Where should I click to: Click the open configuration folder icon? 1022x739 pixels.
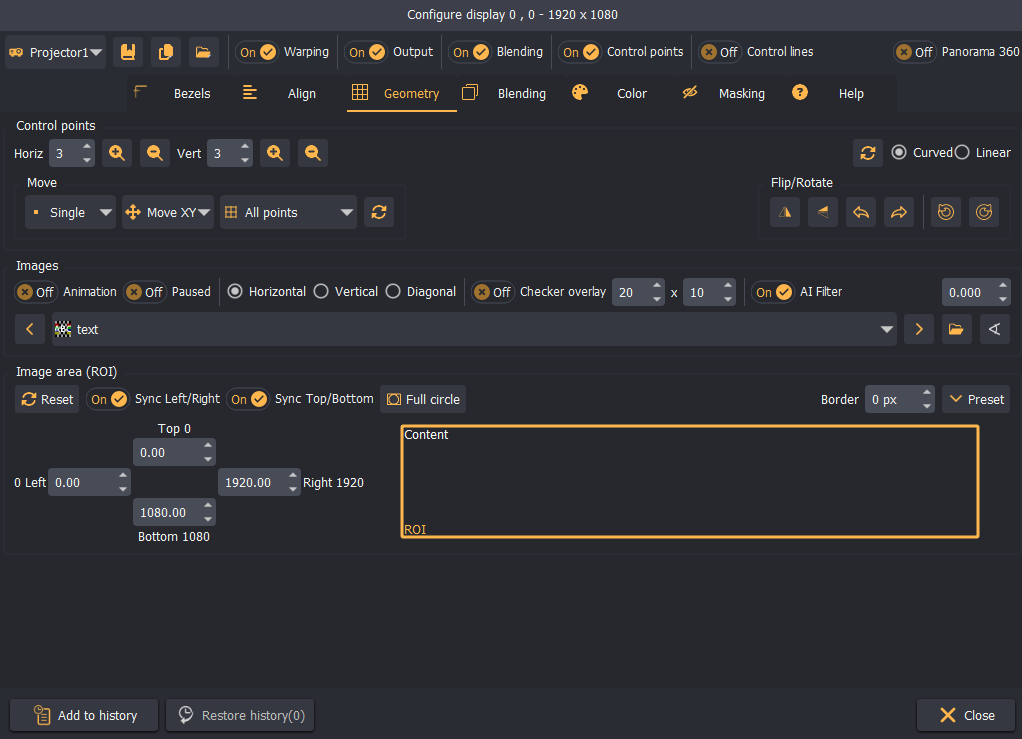(203, 52)
